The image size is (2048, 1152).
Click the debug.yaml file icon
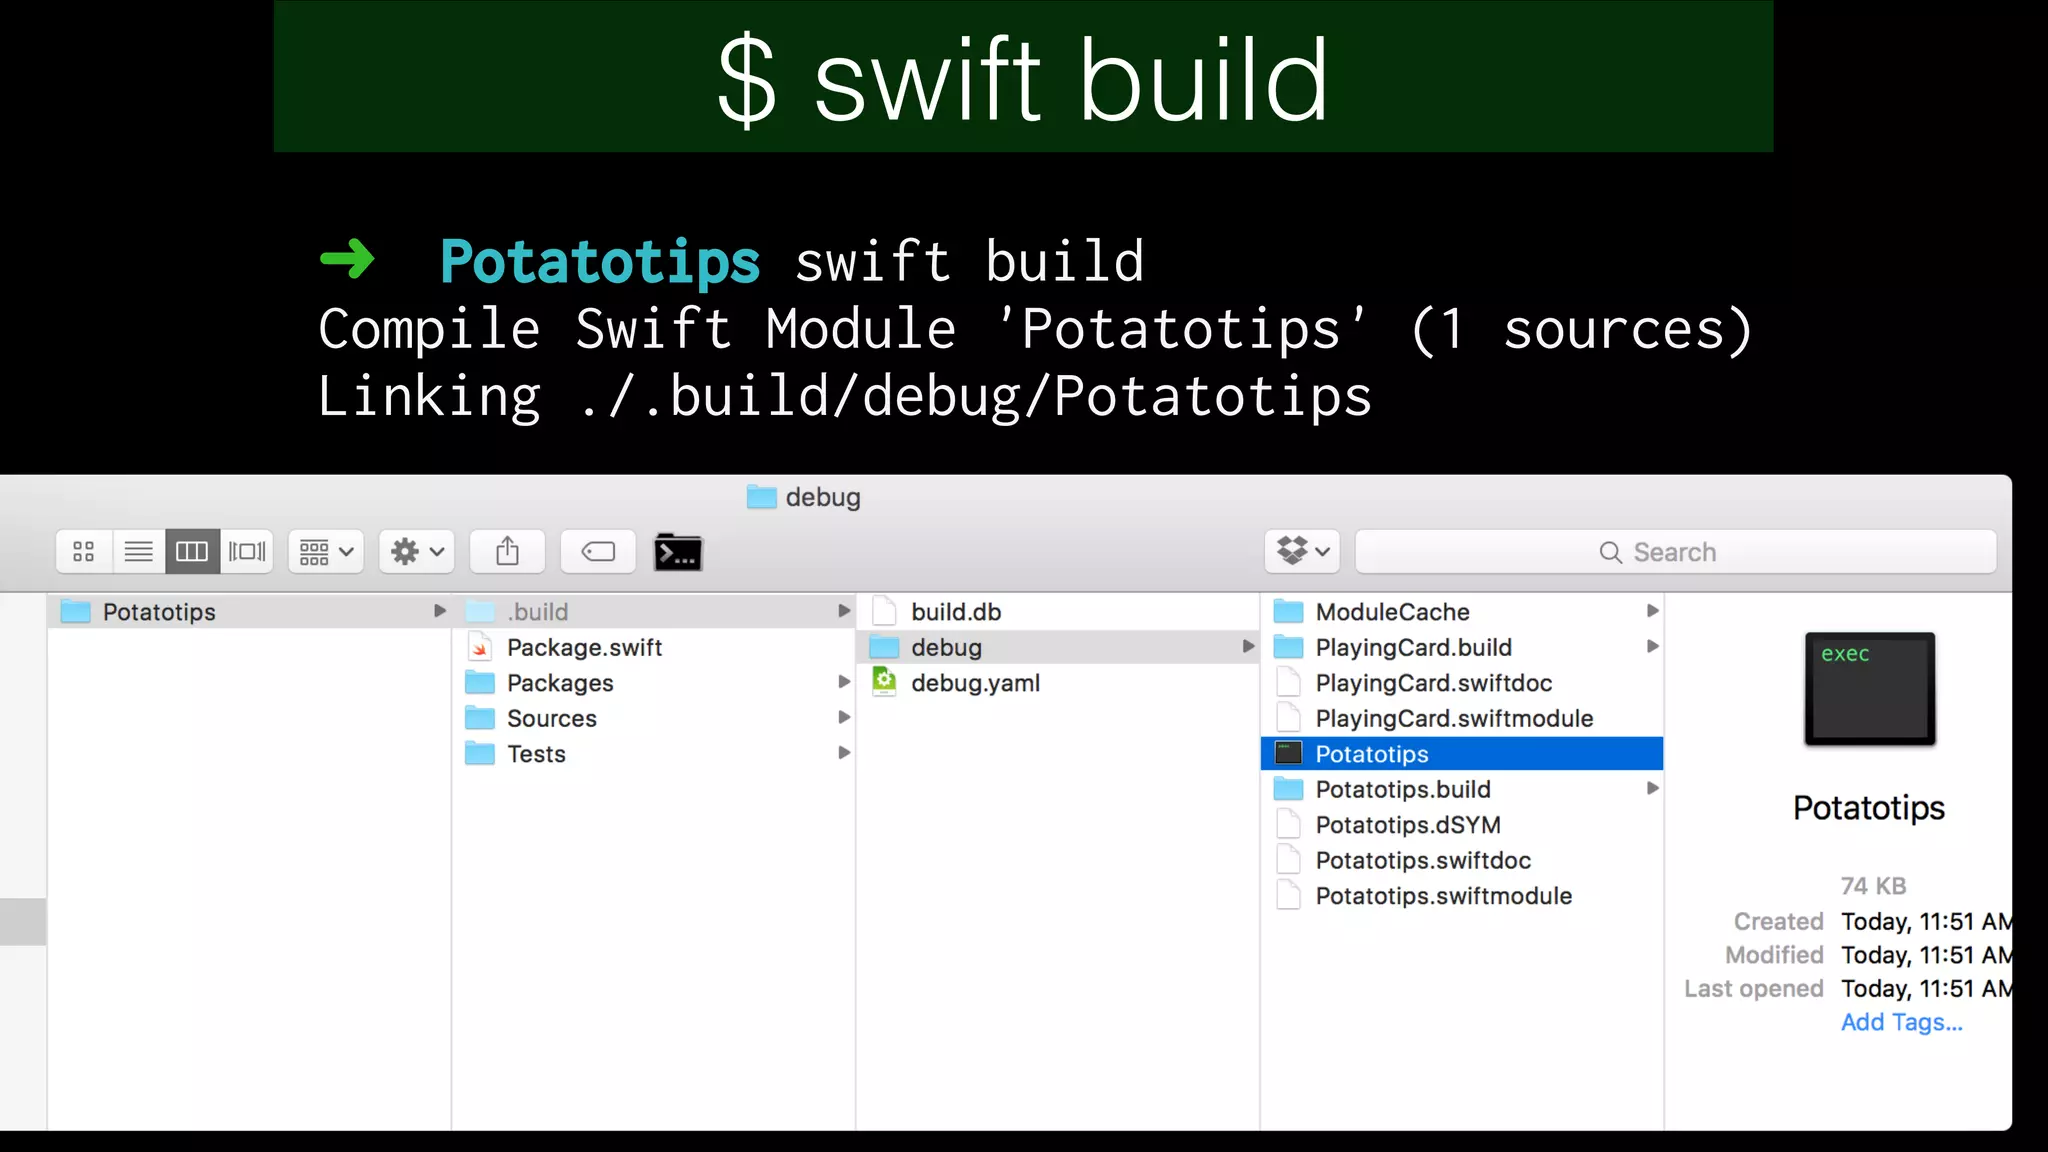click(x=884, y=682)
